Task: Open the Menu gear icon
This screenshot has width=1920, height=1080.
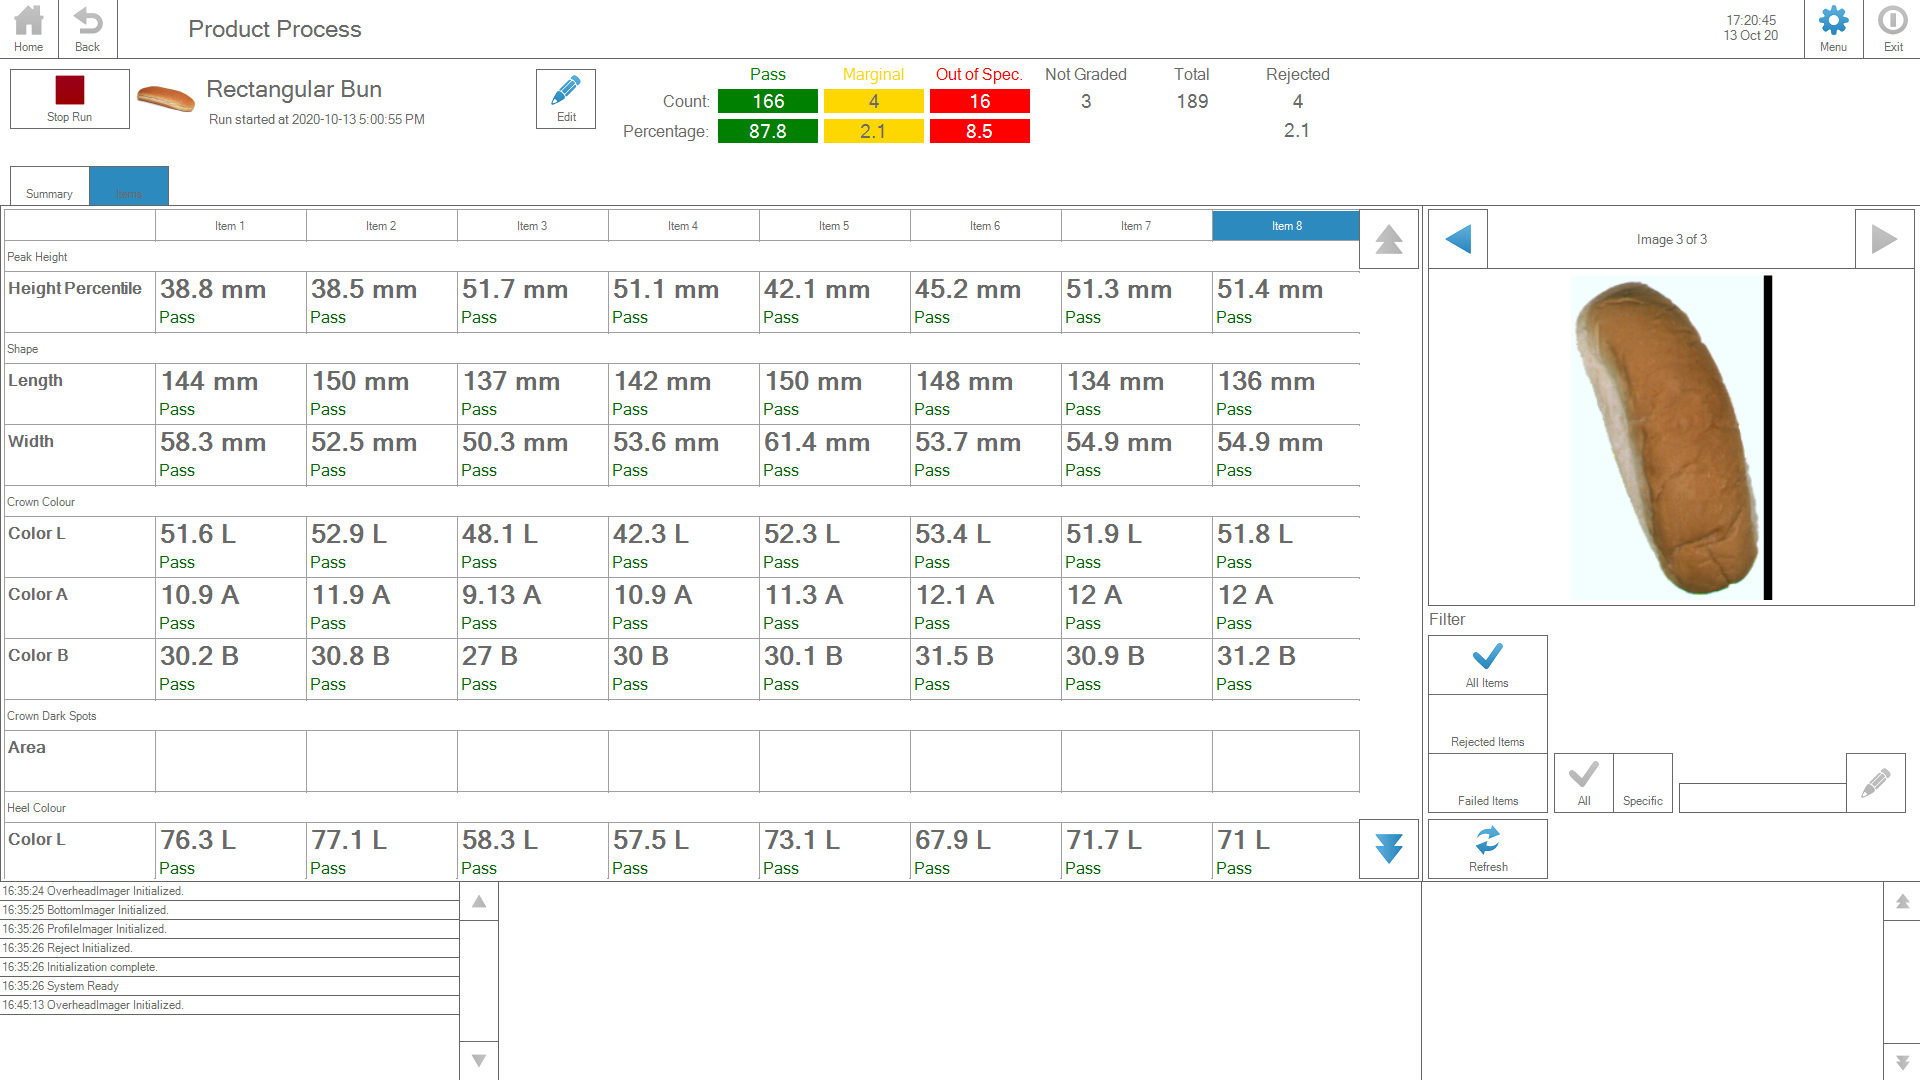Action: click(x=1833, y=28)
